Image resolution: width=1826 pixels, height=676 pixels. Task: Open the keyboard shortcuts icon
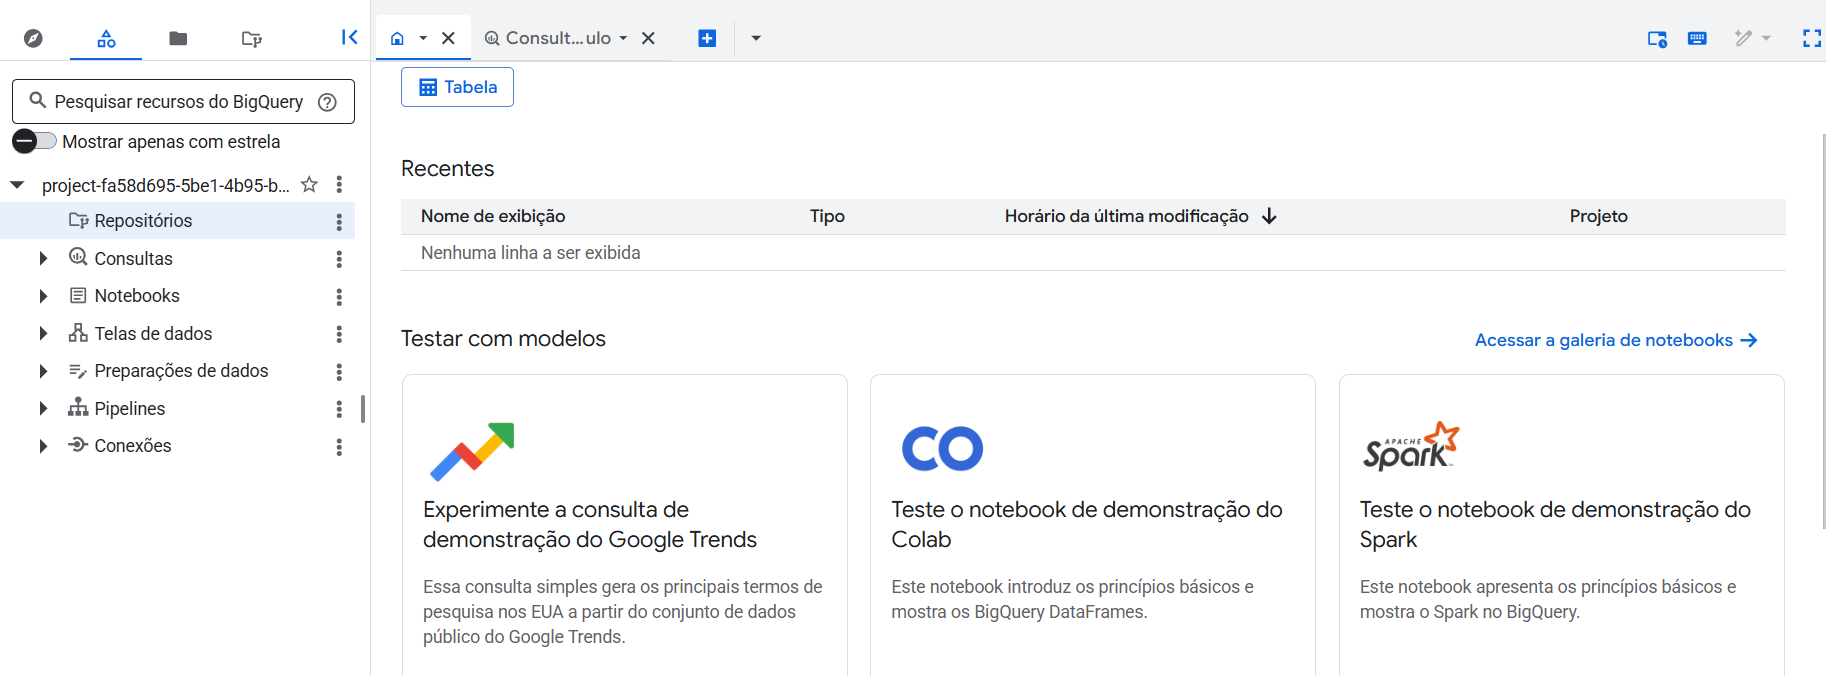(1697, 38)
